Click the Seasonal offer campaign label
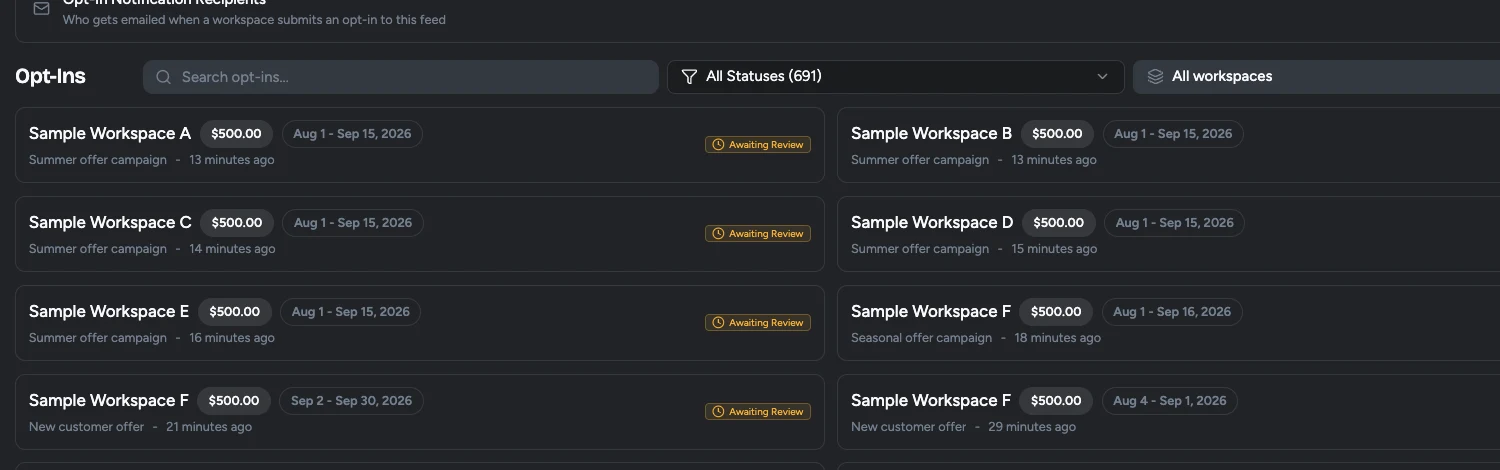The width and height of the screenshot is (1500, 470). click(x=921, y=338)
